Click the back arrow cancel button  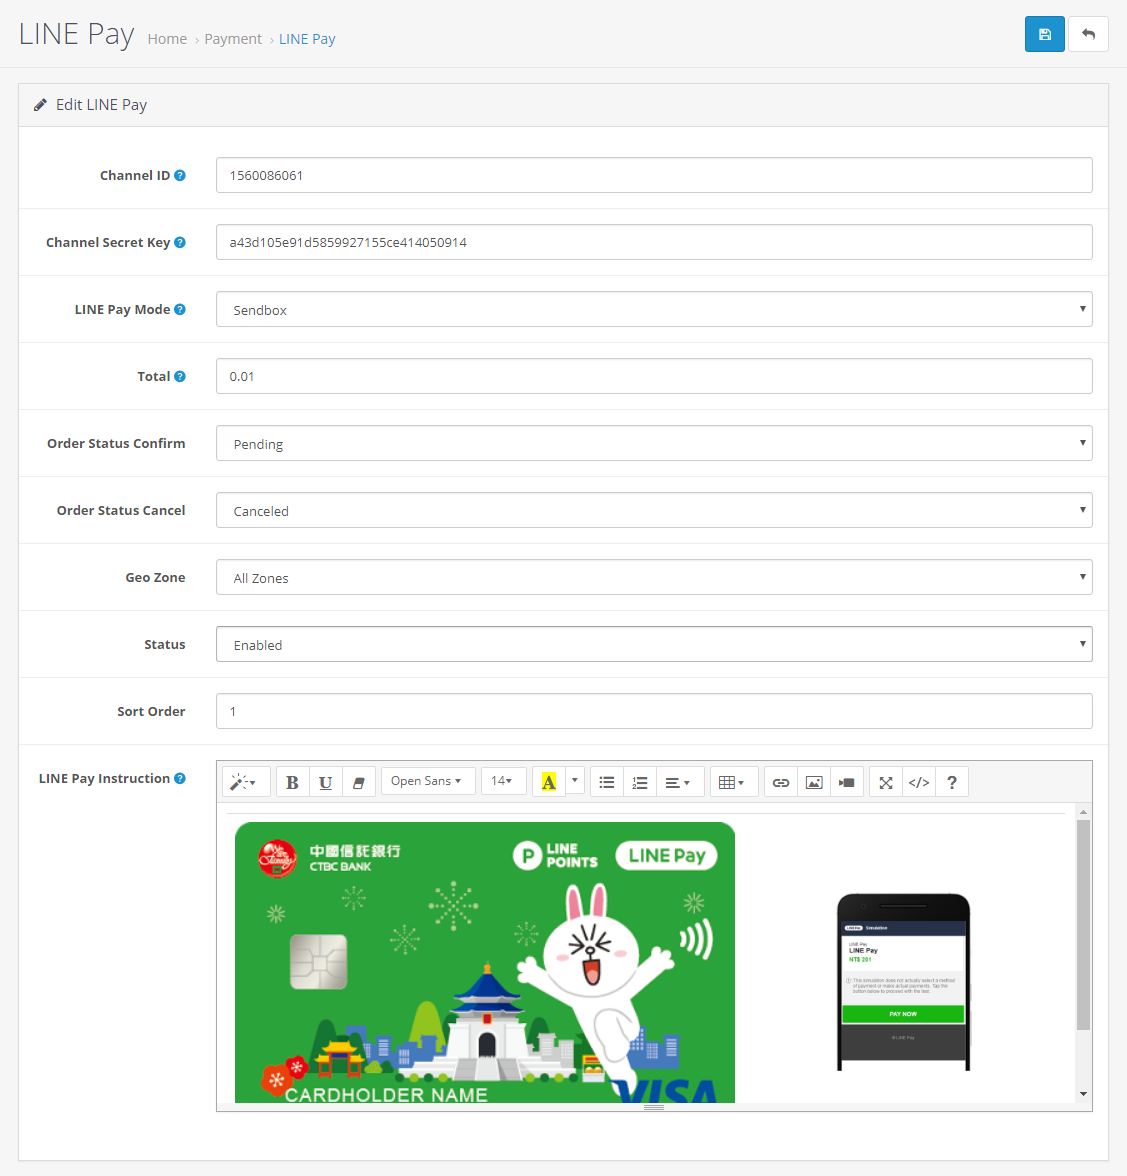point(1088,34)
